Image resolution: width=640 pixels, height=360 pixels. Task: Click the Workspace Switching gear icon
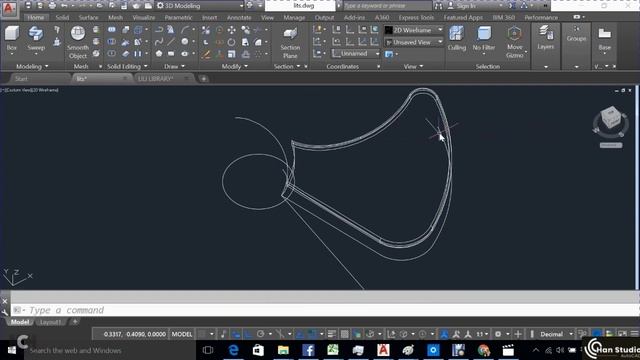coord(498,334)
